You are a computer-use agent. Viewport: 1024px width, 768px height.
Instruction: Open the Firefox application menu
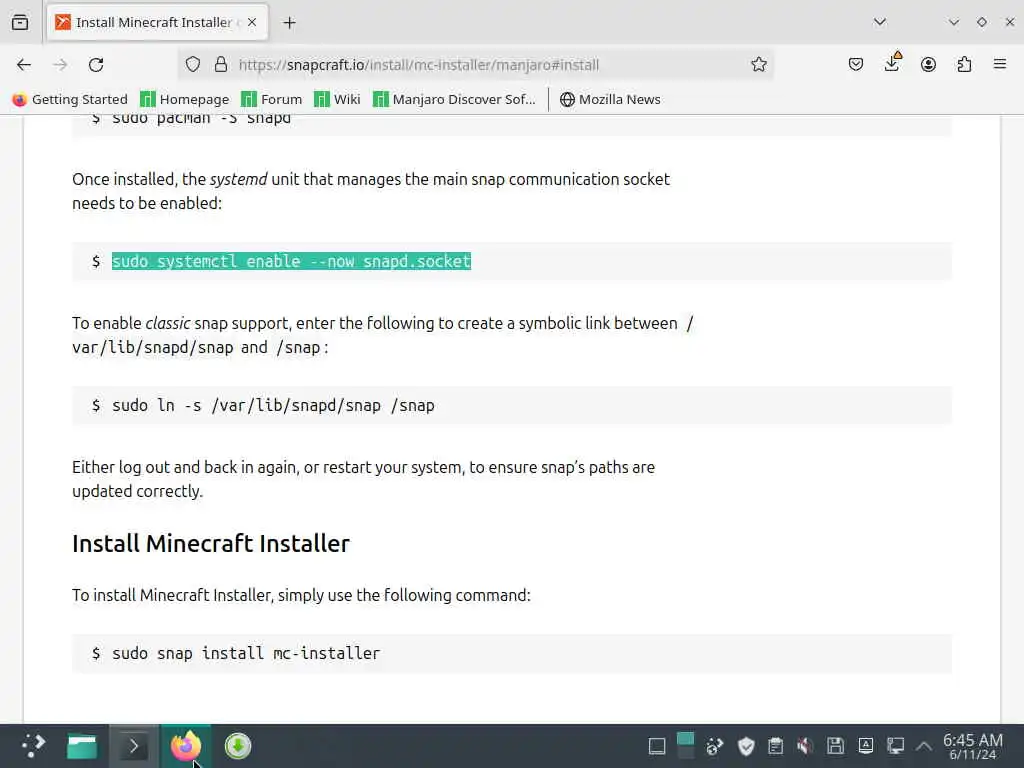[1000, 65]
